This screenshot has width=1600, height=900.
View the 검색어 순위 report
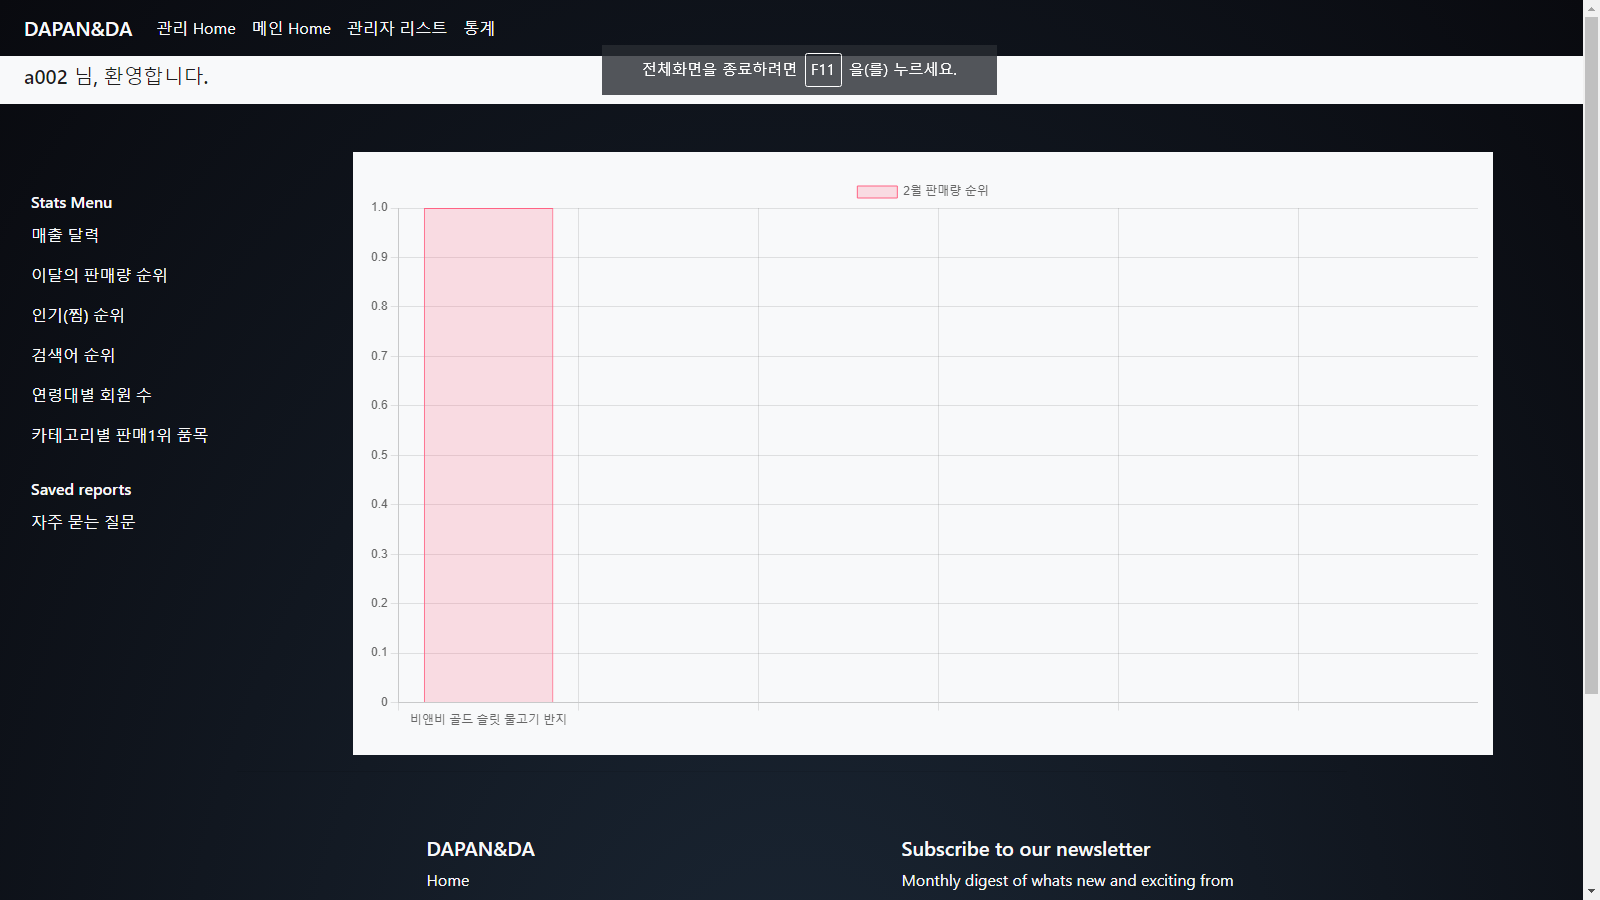[72, 355]
